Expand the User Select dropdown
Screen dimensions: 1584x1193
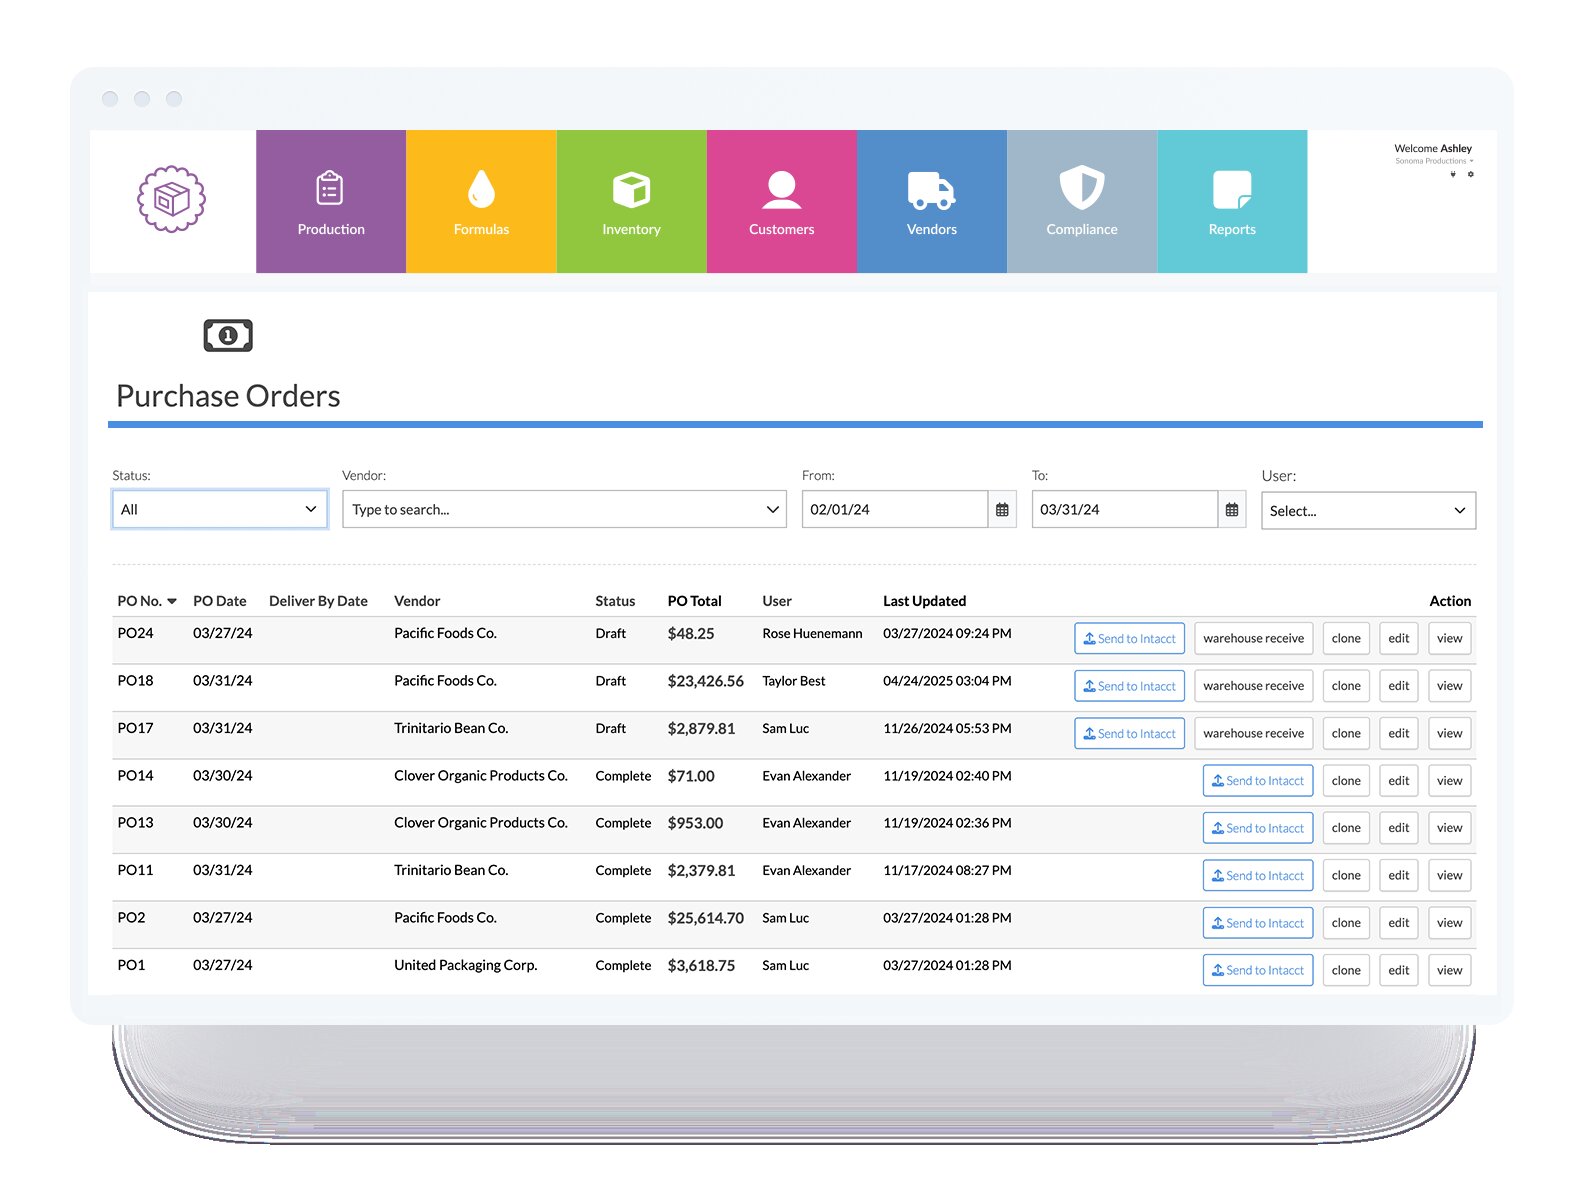[x=1367, y=511]
